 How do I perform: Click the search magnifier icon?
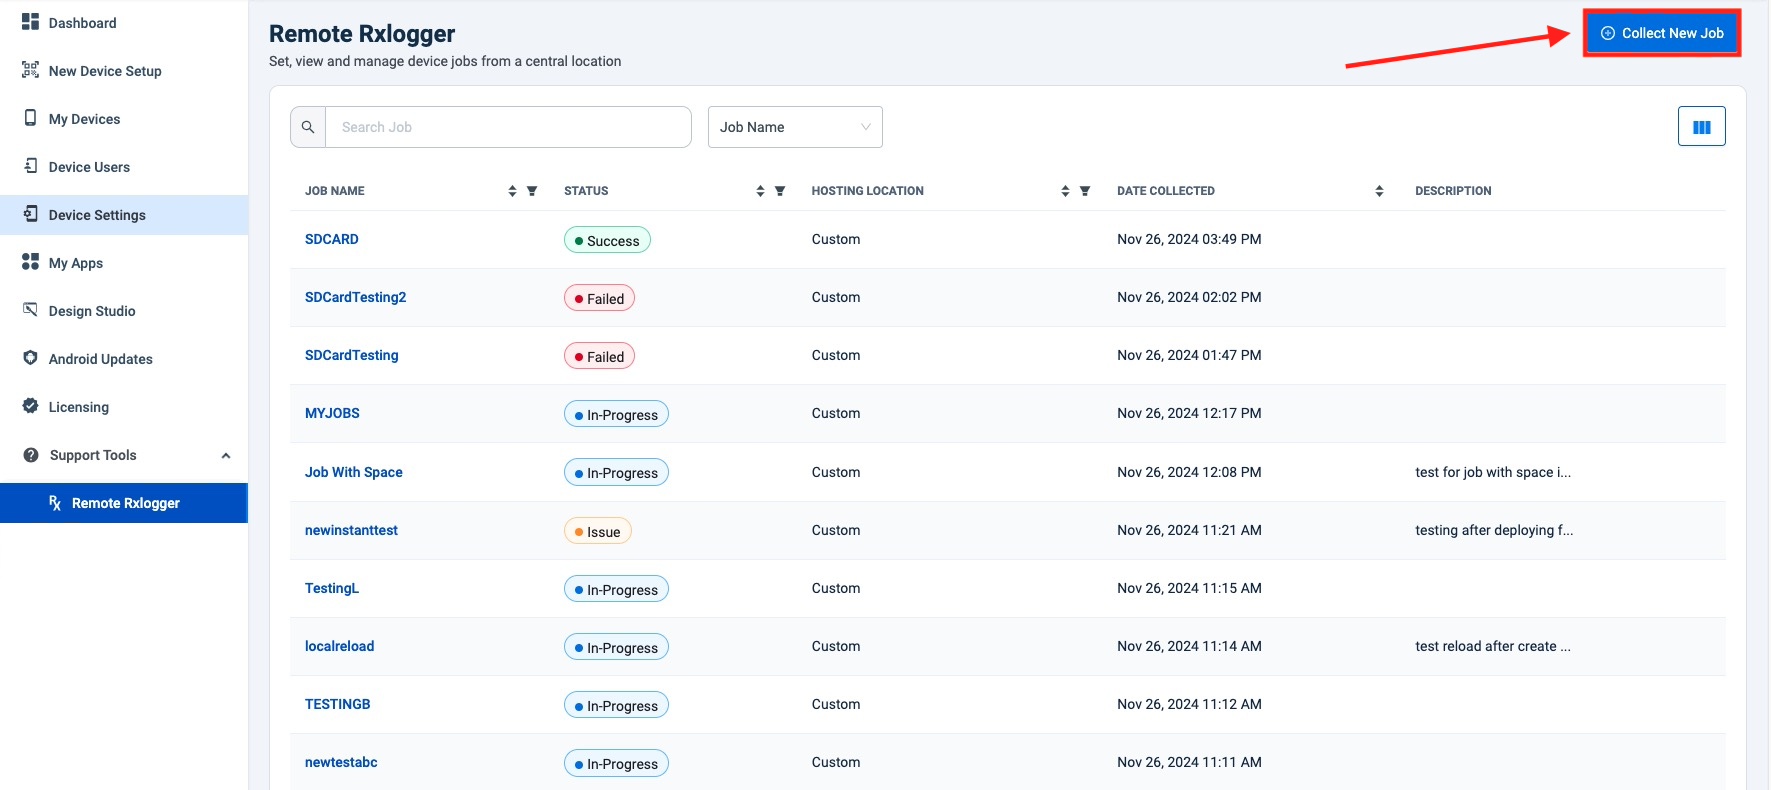308,127
